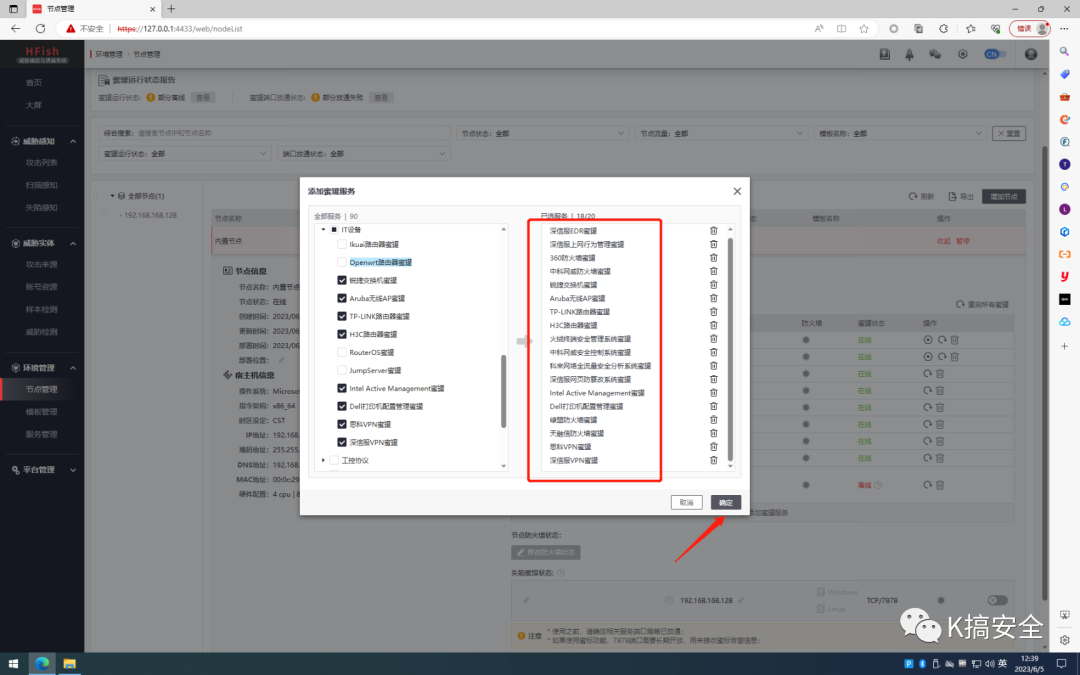Open 攻击列表 in sidebar
1080x675 pixels.
point(42,163)
